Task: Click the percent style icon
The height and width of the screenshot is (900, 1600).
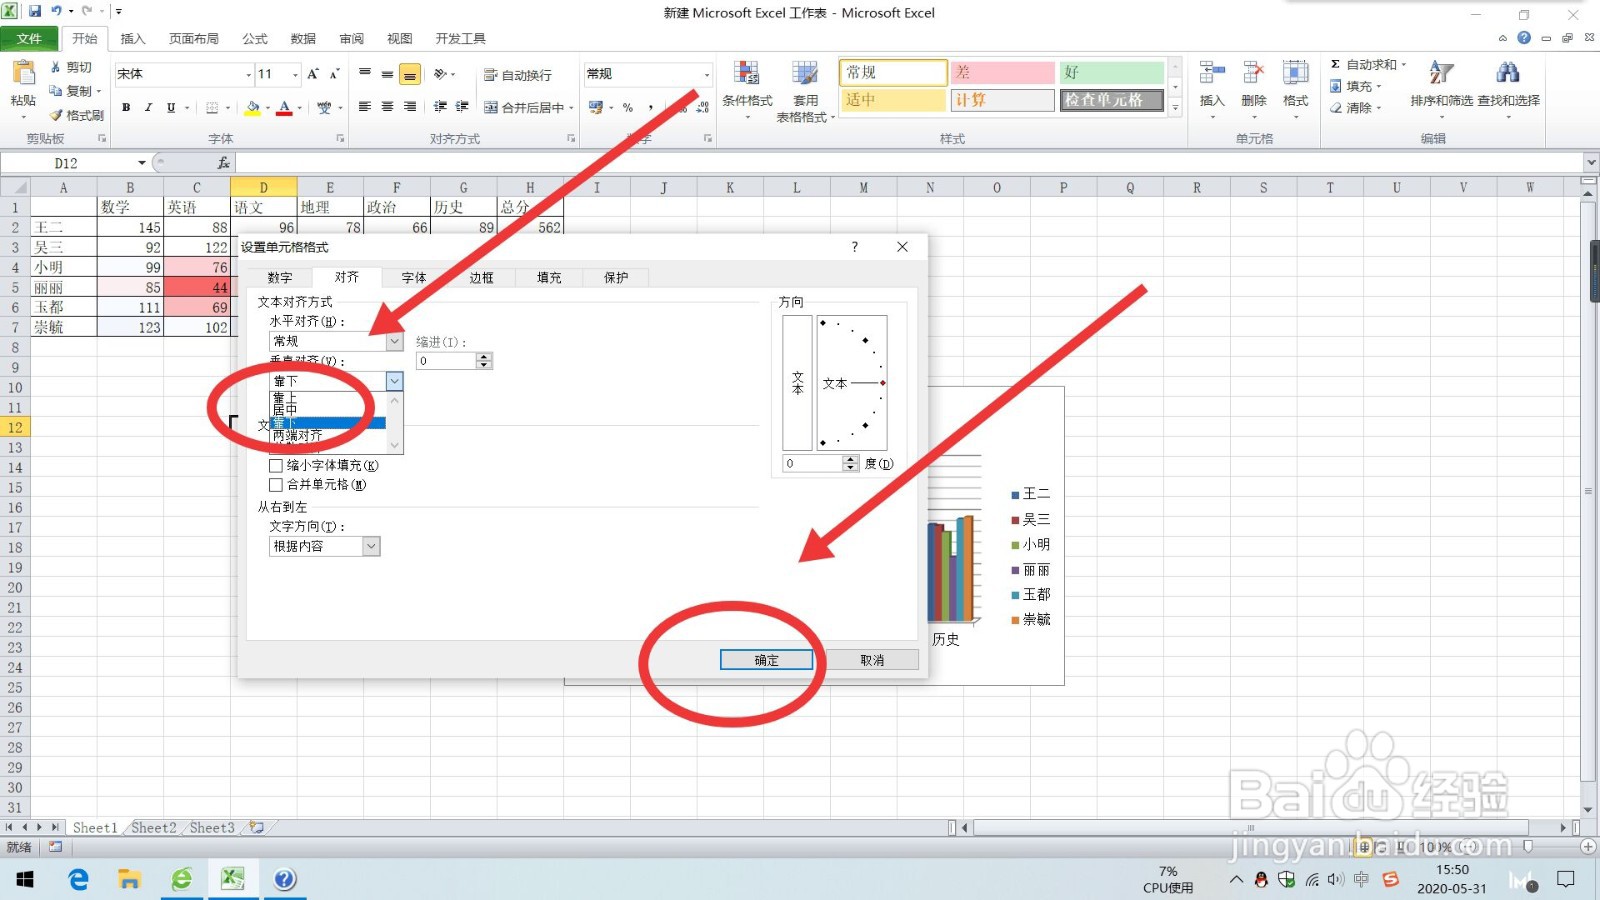Action: (628, 107)
